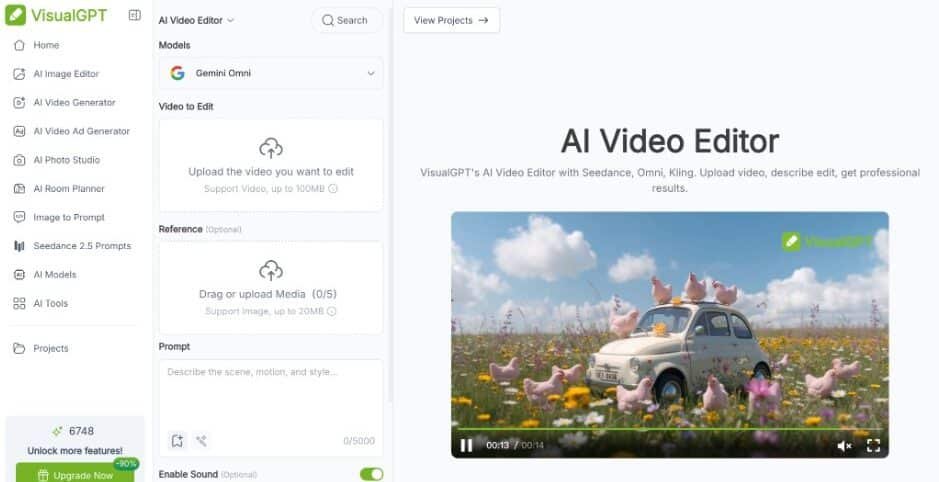Click the video size info icon
The height and width of the screenshot is (482, 939).
333,189
